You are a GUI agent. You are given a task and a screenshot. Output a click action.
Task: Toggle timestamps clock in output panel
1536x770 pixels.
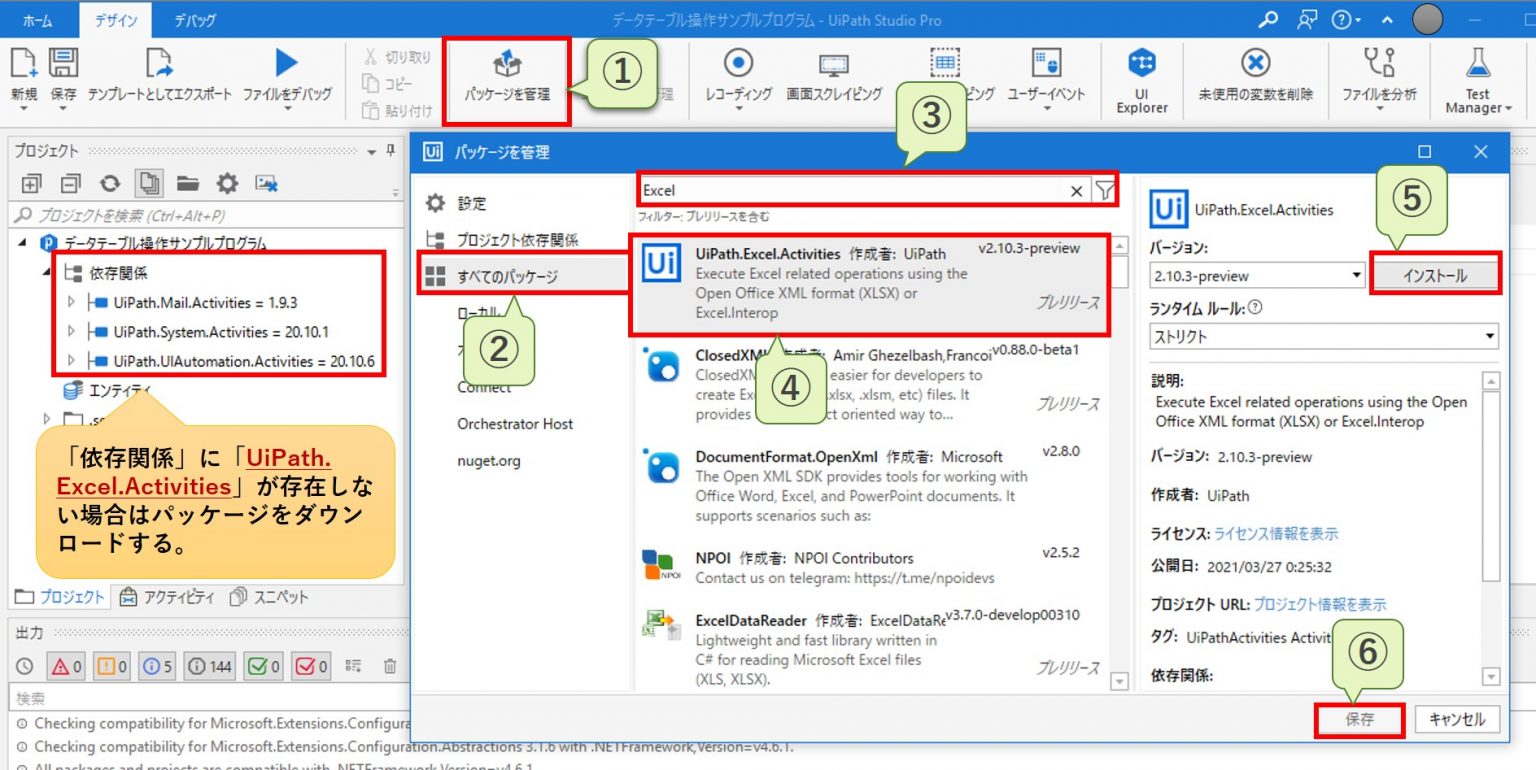(x=25, y=666)
